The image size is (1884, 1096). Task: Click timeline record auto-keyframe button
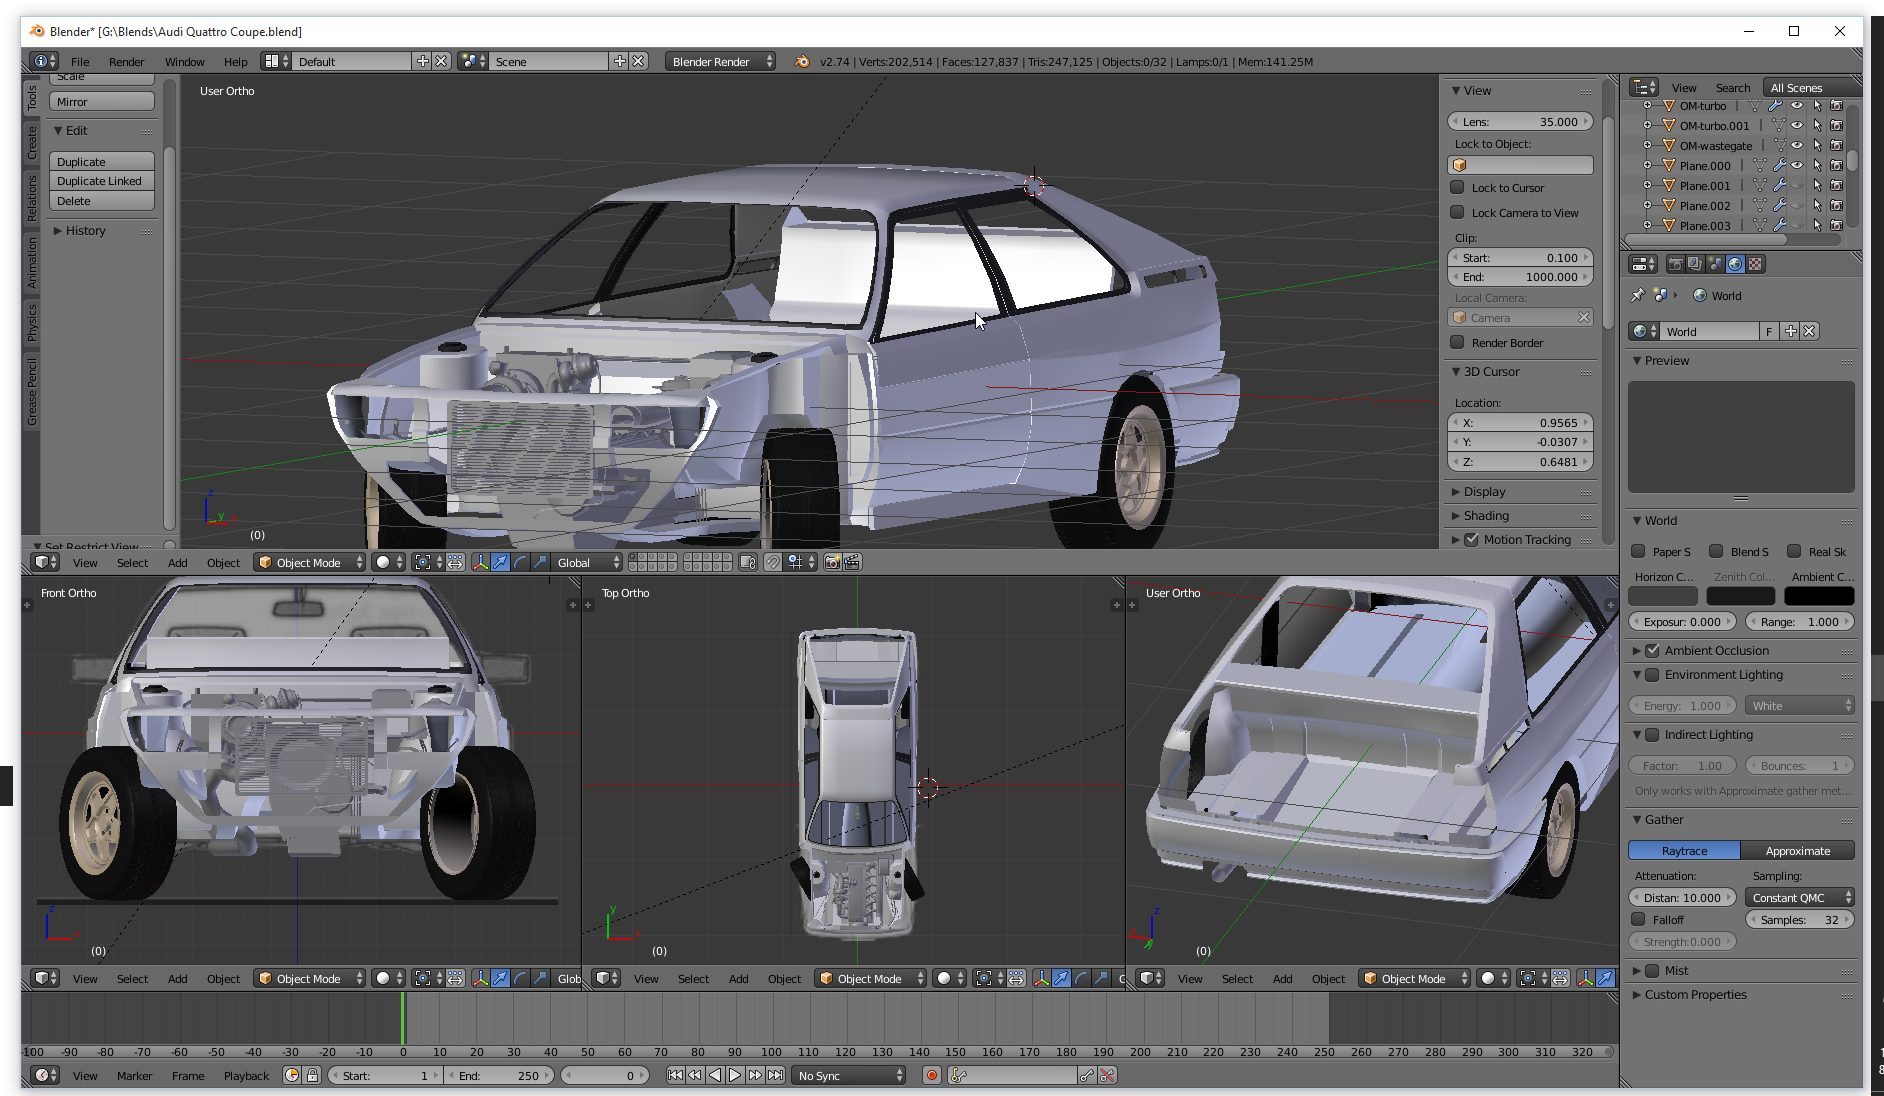tap(932, 1075)
